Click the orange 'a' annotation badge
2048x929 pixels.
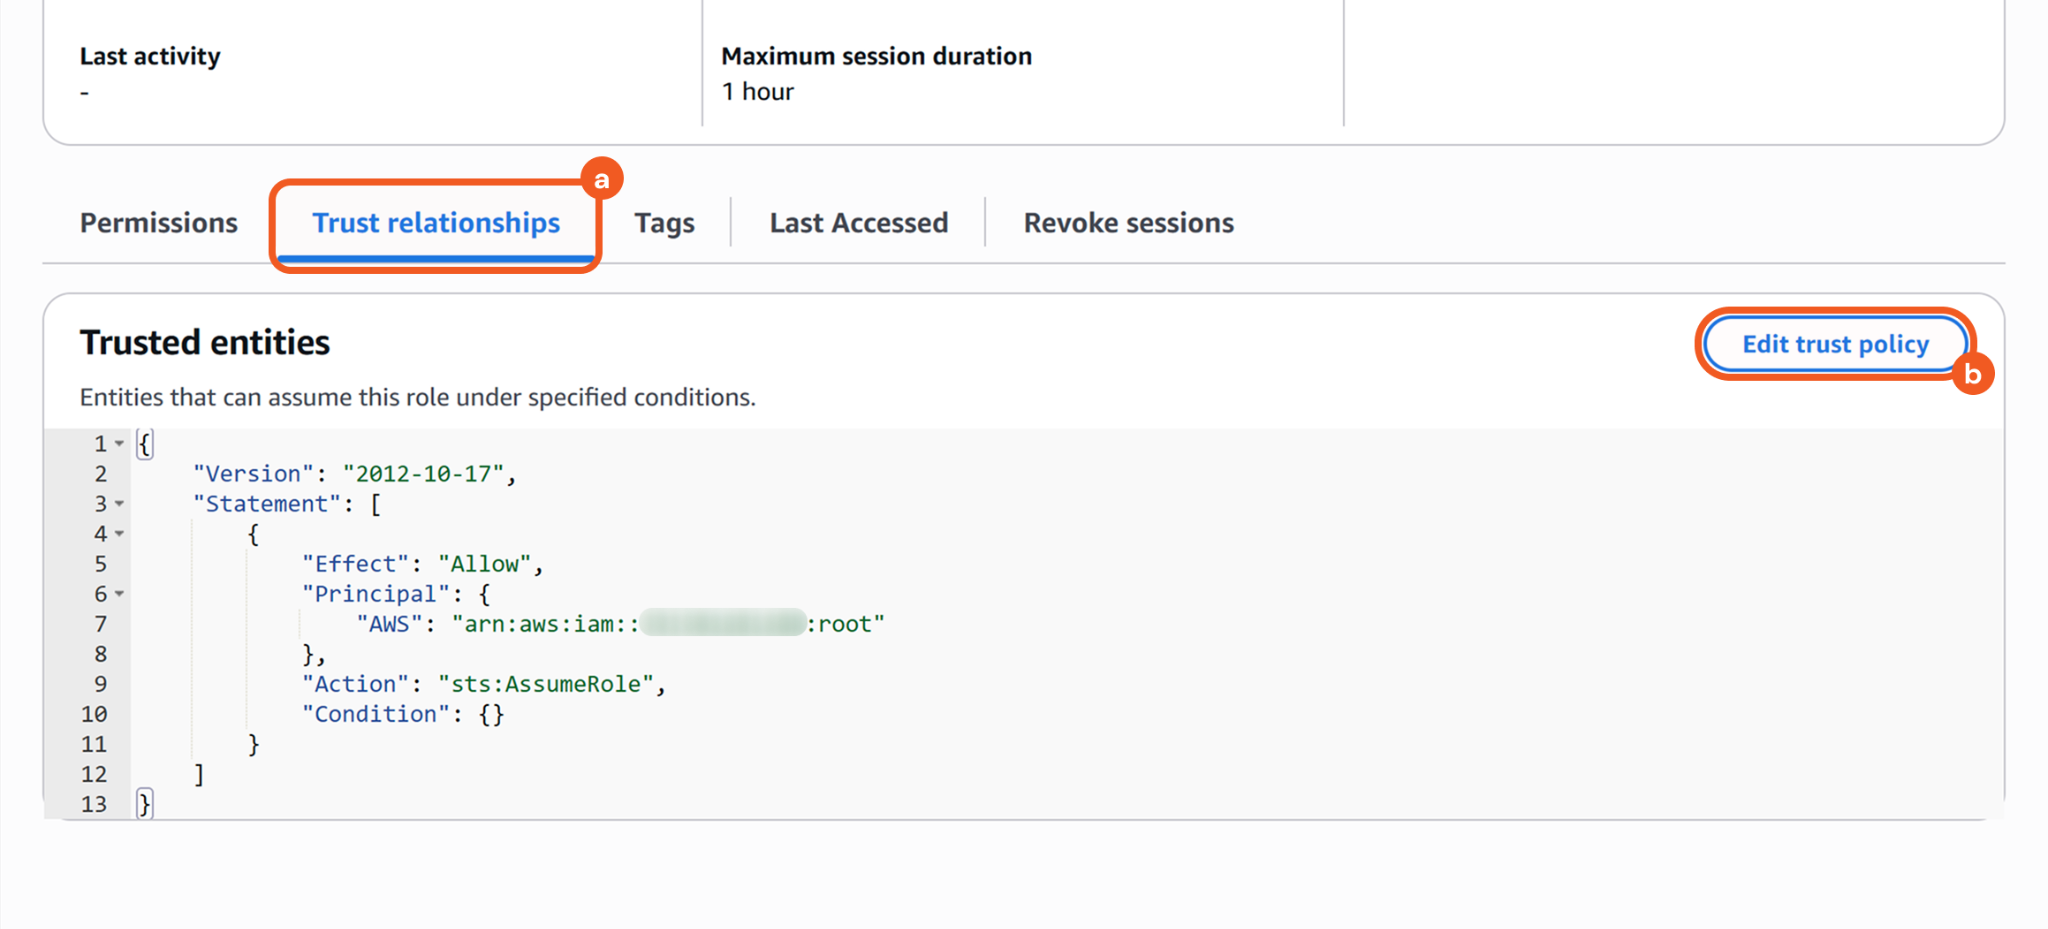coord(602,179)
